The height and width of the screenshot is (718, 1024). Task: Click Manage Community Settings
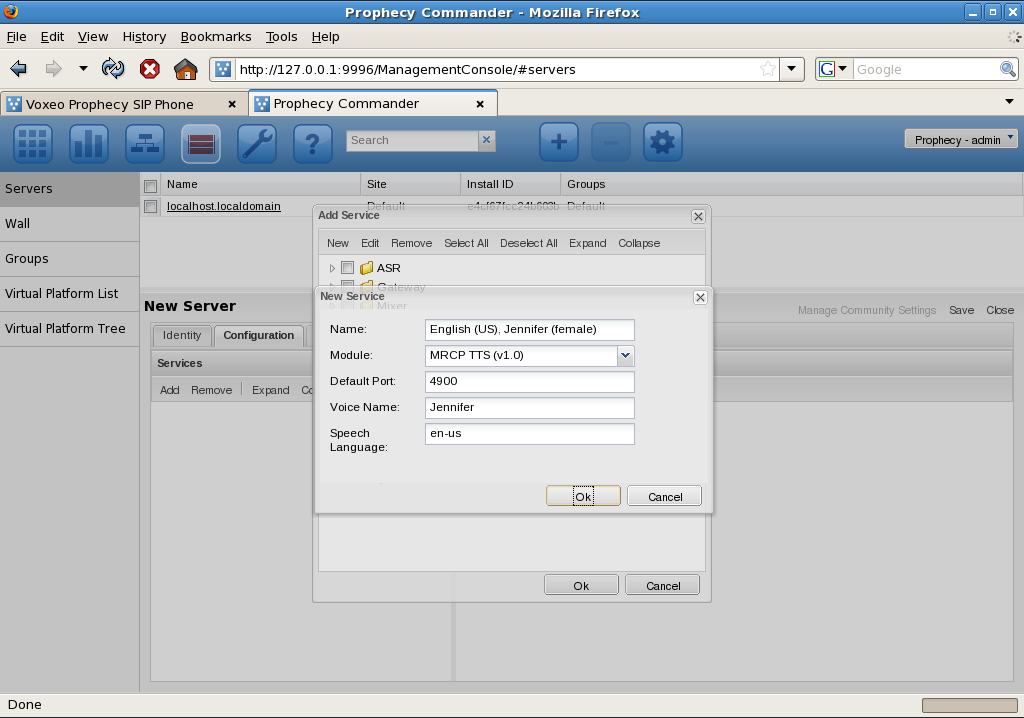[867, 310]
